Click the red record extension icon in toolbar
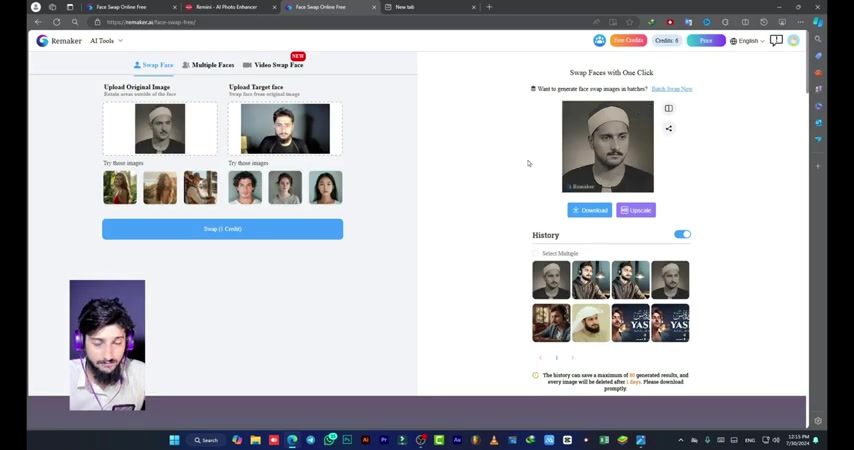Image resolution: width=854 pixels, height=450 pixels. [x=670, y=22]
